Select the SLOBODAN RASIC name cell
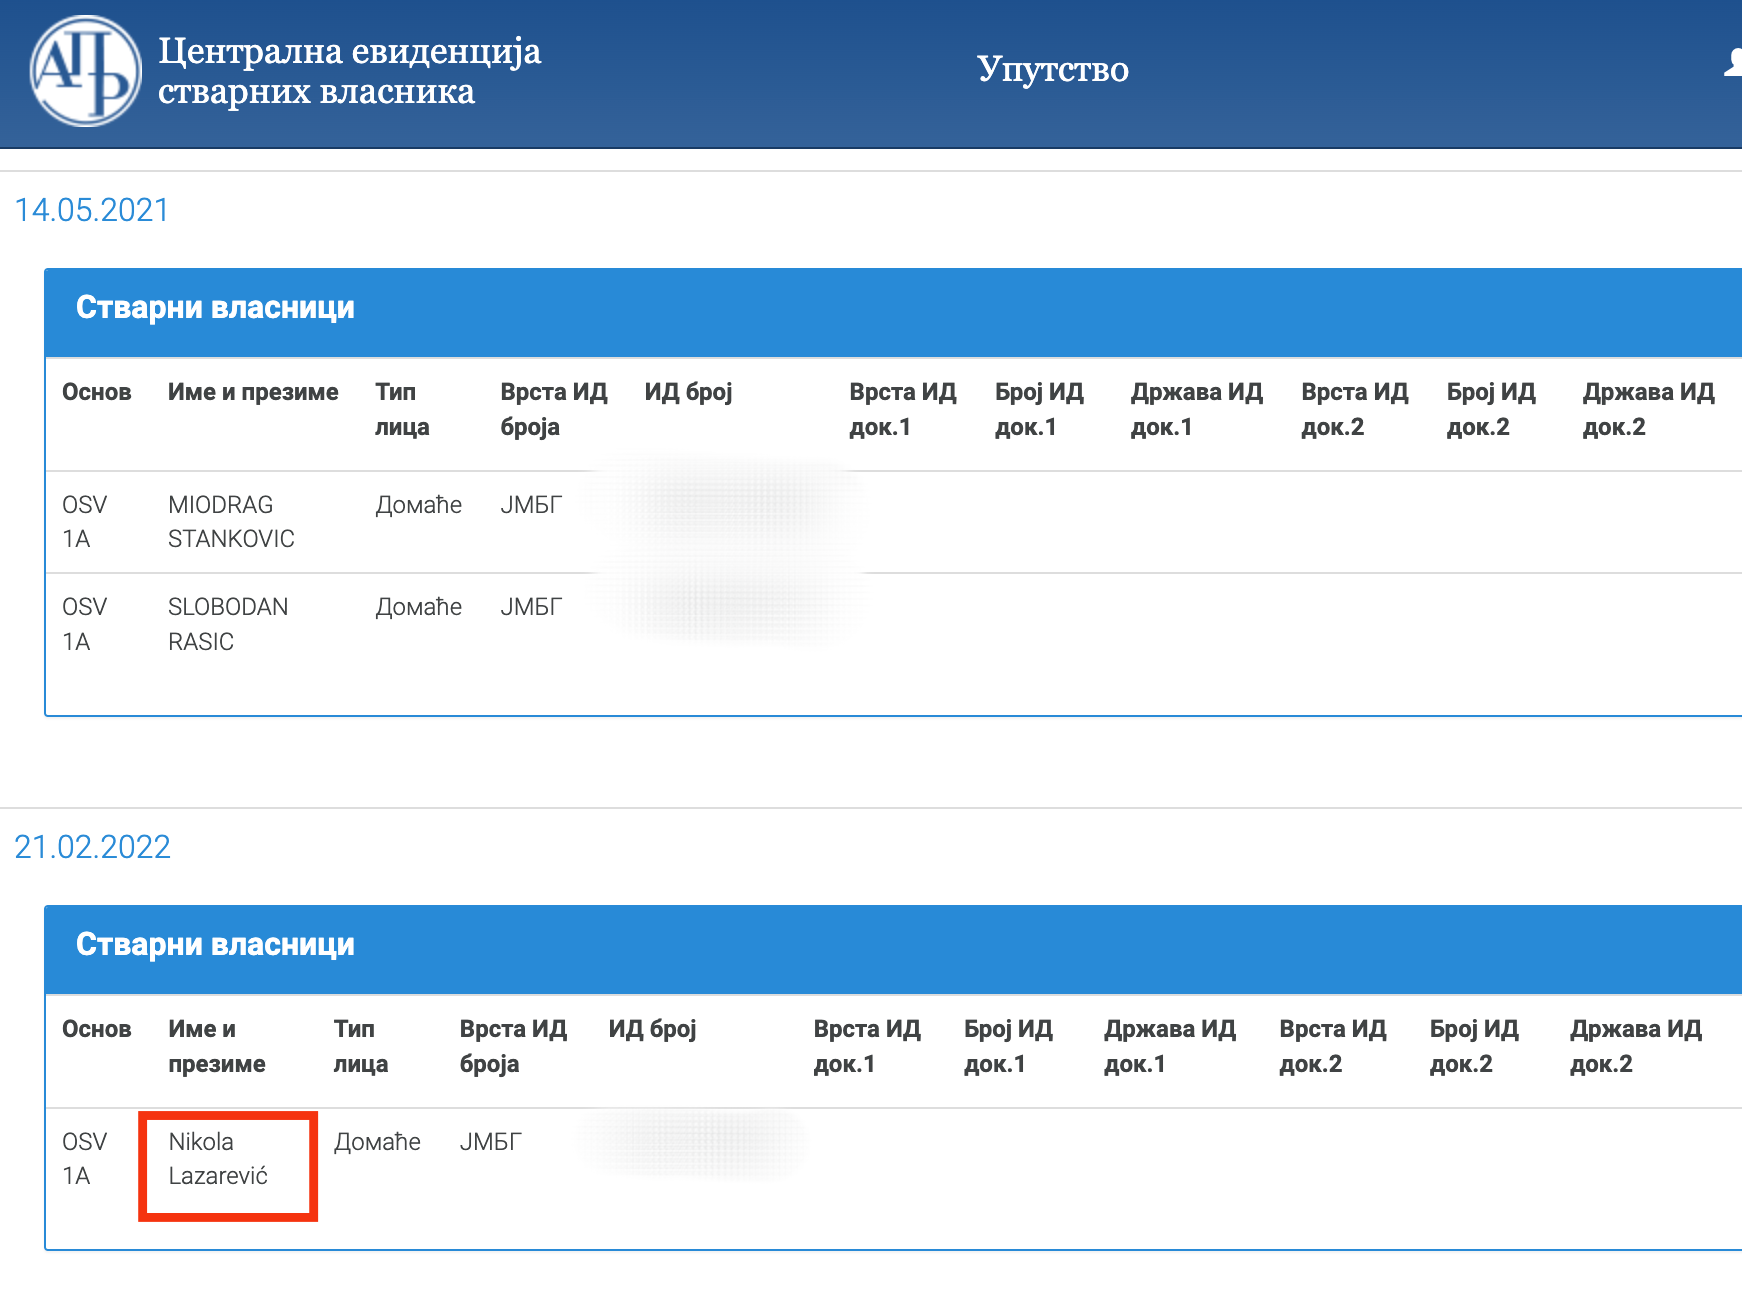Viewport: 1742px width, 1307px height. click(228, 624)
